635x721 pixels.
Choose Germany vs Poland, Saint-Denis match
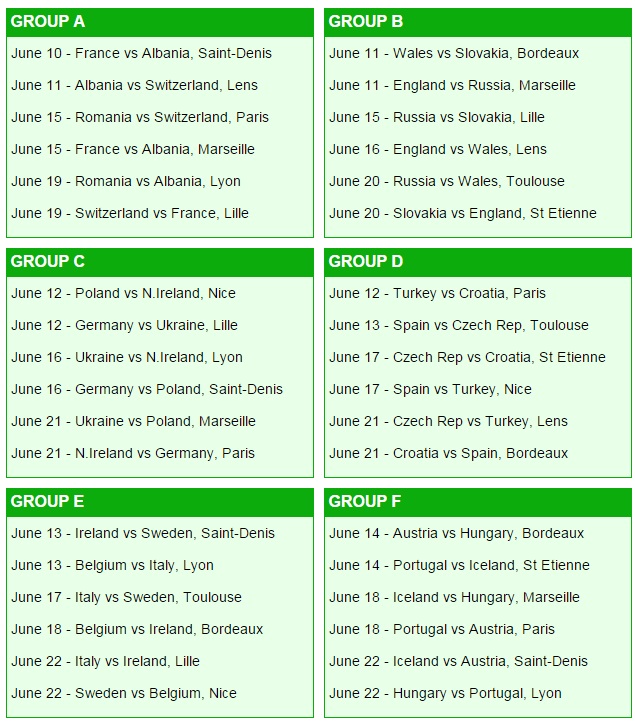click(x=147, y=389)
